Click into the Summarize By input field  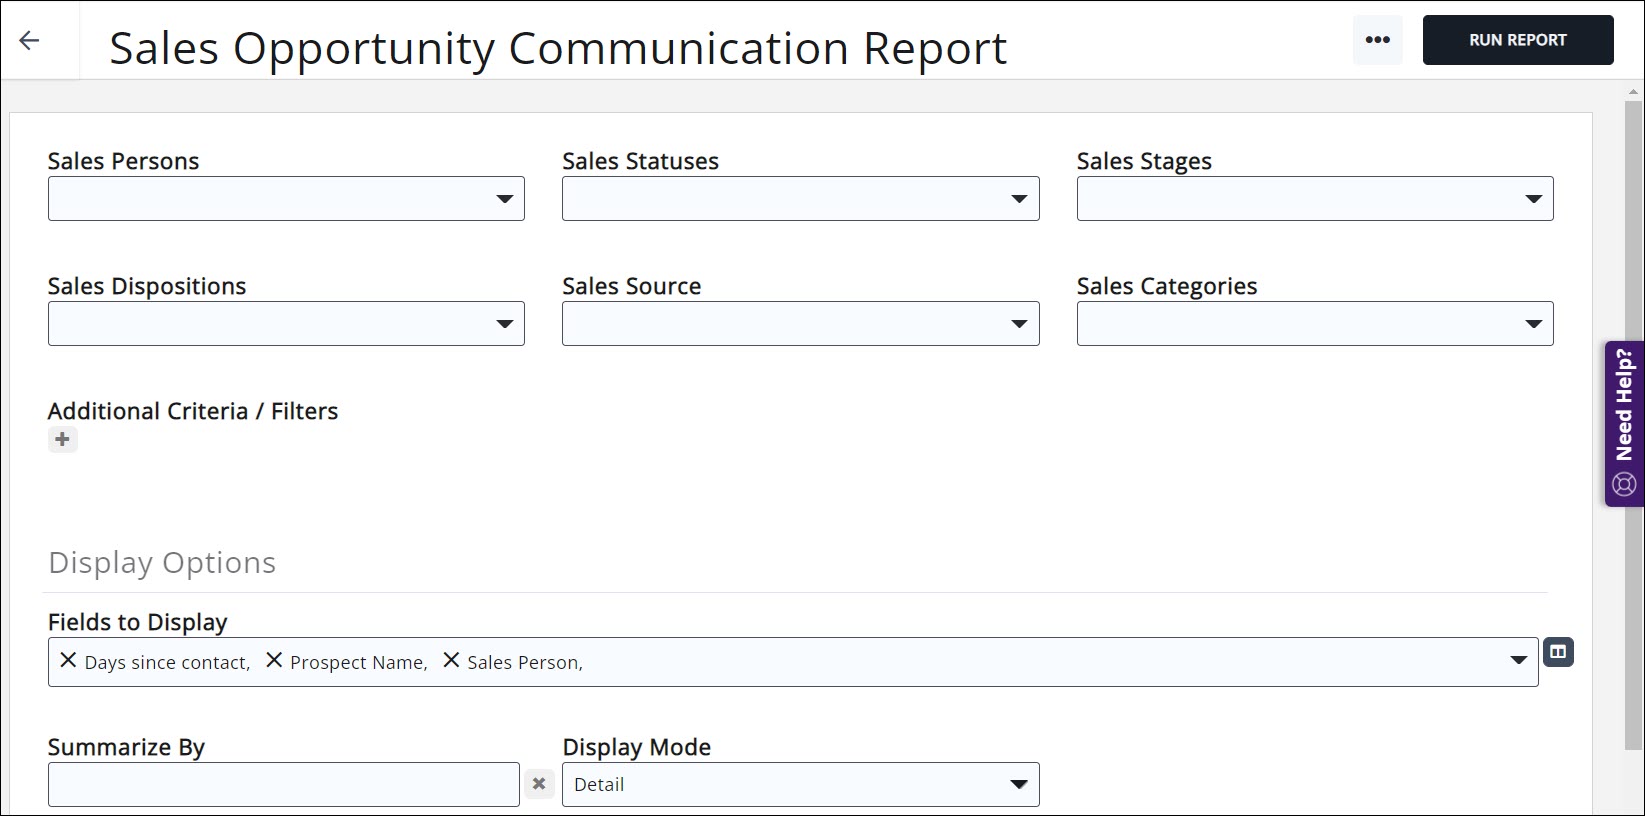(283, 784)
